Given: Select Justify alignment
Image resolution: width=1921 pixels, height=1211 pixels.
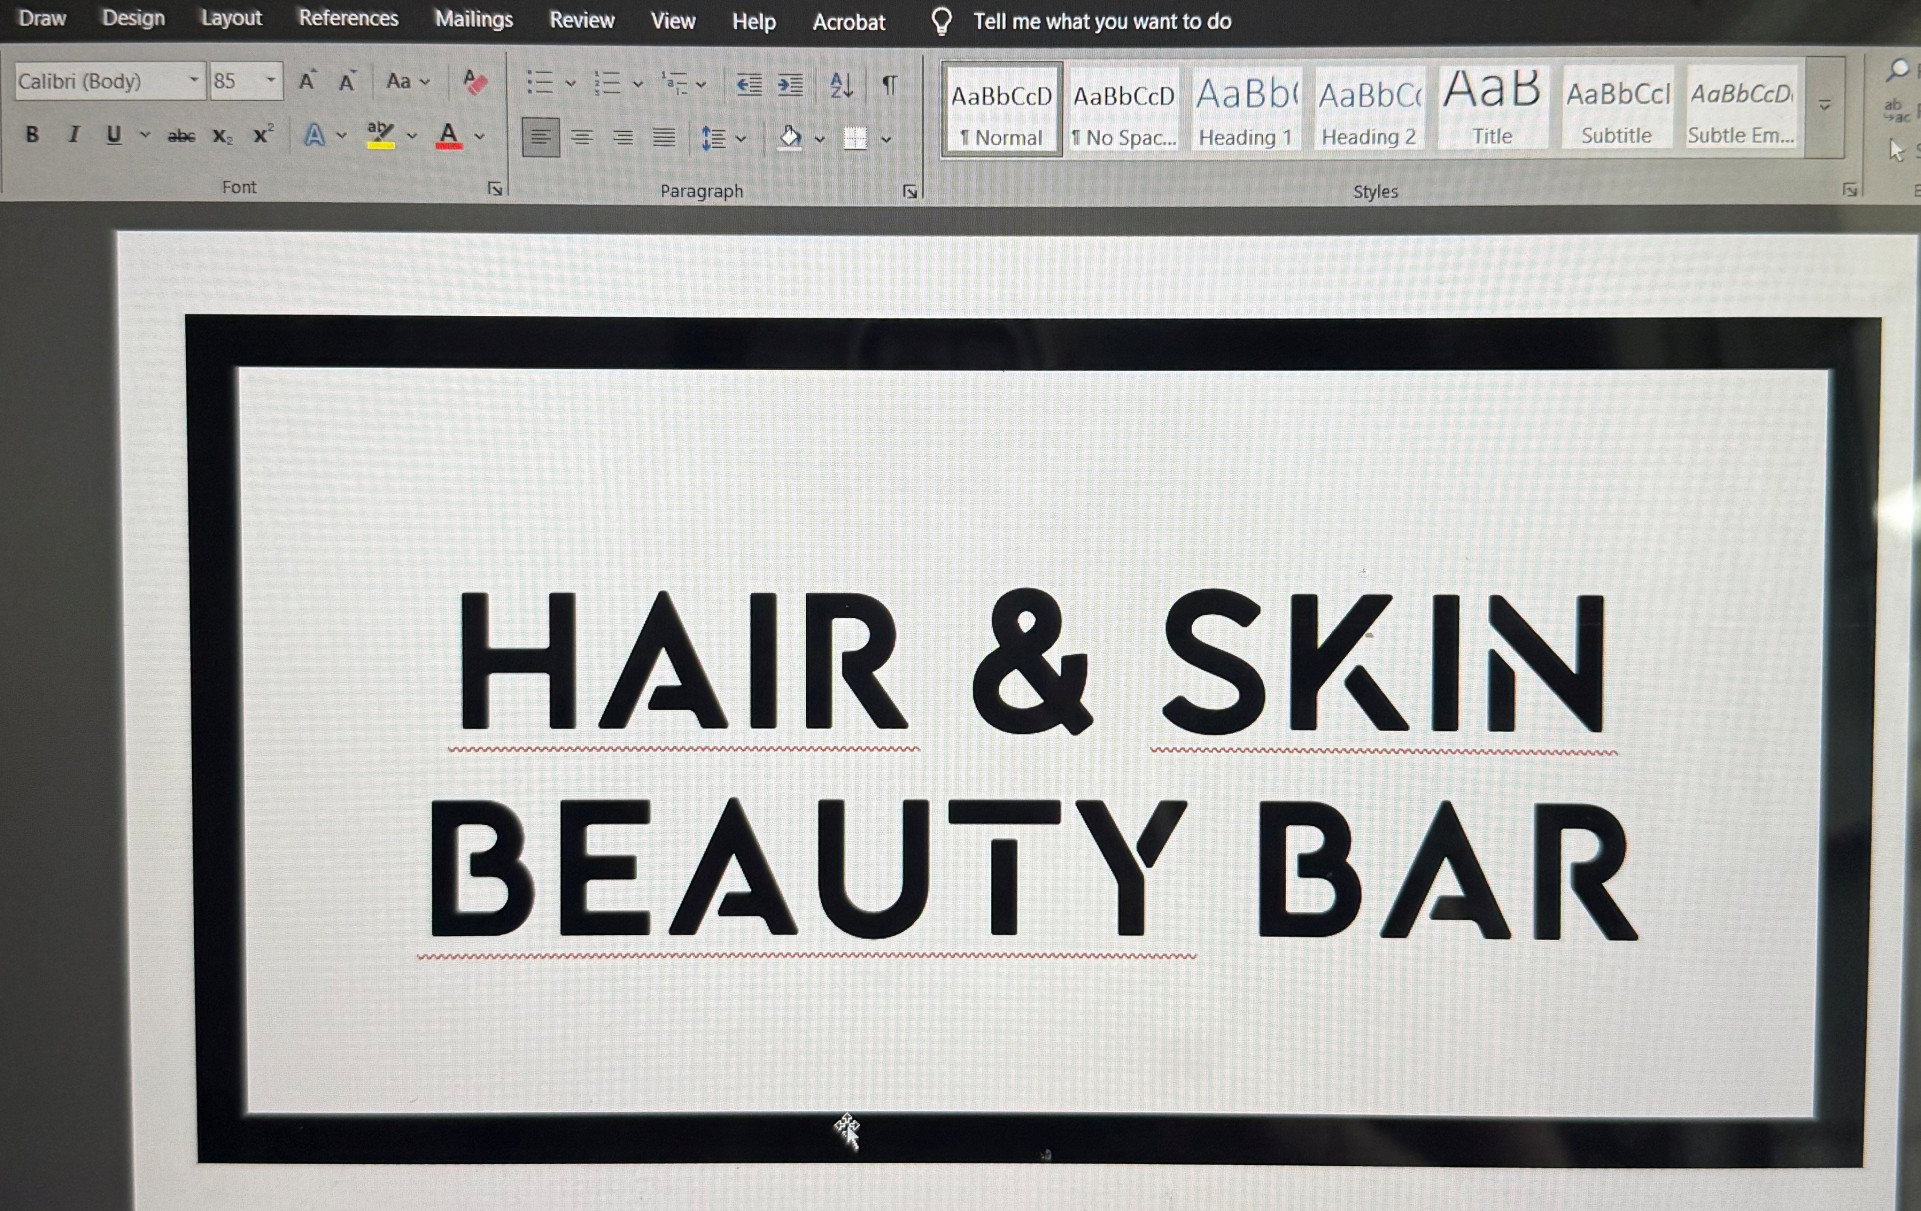Looking at the screenshot, I should click(664, 138).
